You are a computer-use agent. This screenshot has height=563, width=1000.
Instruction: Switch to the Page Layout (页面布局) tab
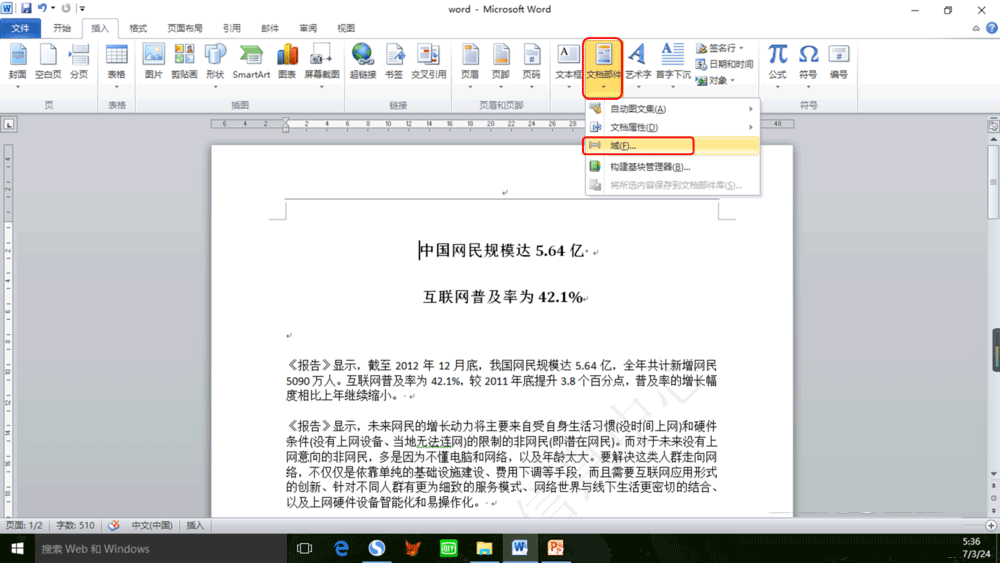(x=185, y=28)
